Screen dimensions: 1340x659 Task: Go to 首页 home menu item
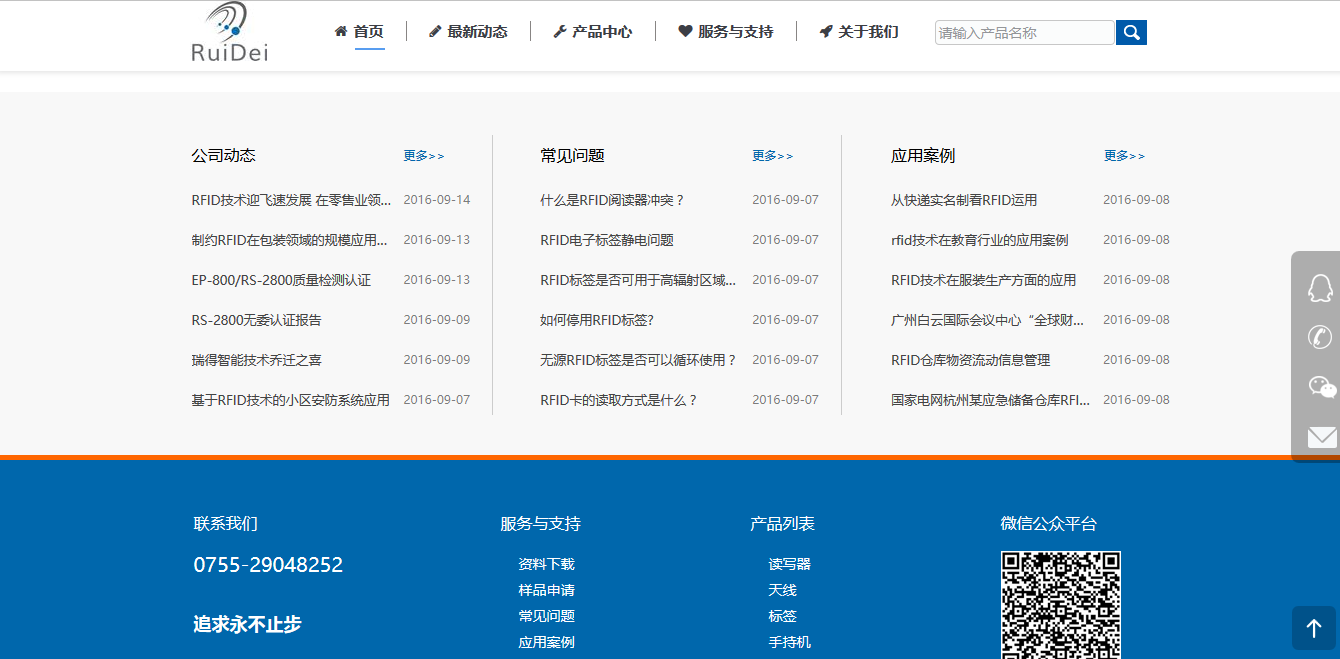click(359, 32)
